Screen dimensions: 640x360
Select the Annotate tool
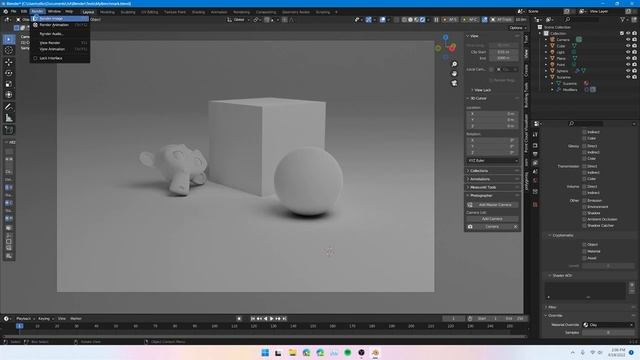(x=9, y=107)
